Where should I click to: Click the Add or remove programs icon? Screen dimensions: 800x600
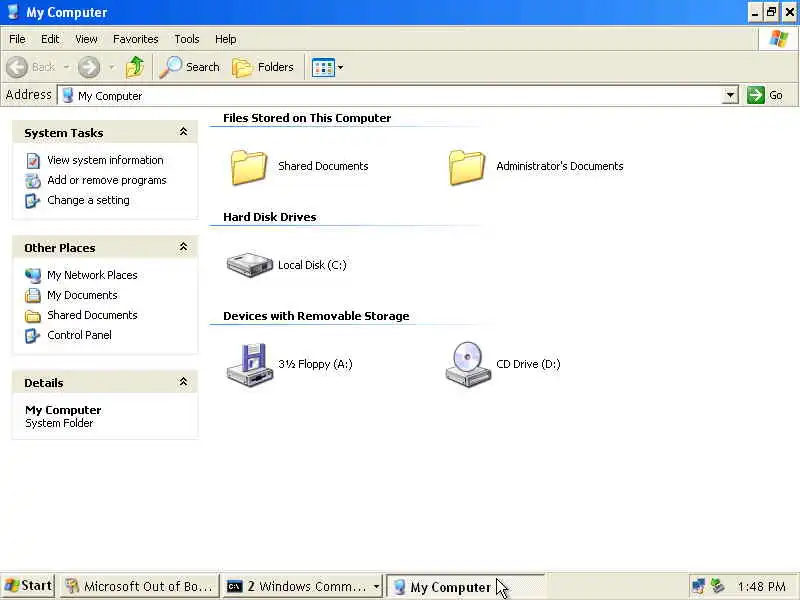33,181
